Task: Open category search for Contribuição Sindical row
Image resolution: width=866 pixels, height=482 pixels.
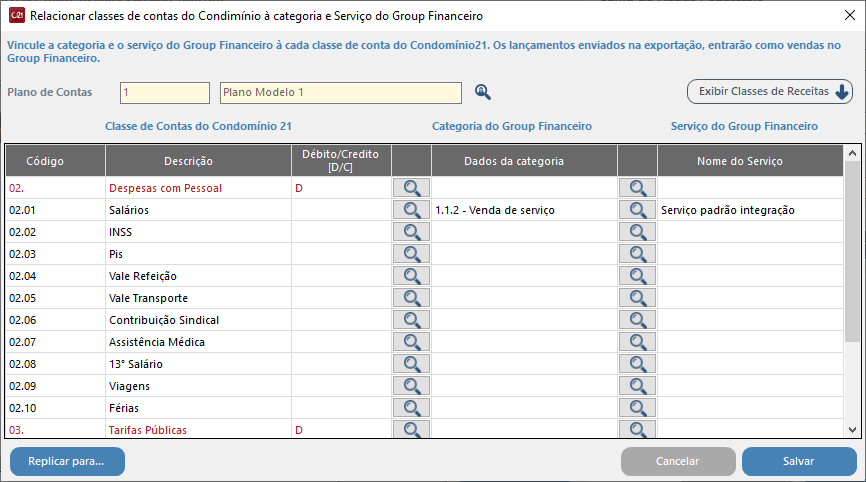Action: pyautogui.click(x=411, y=320)
